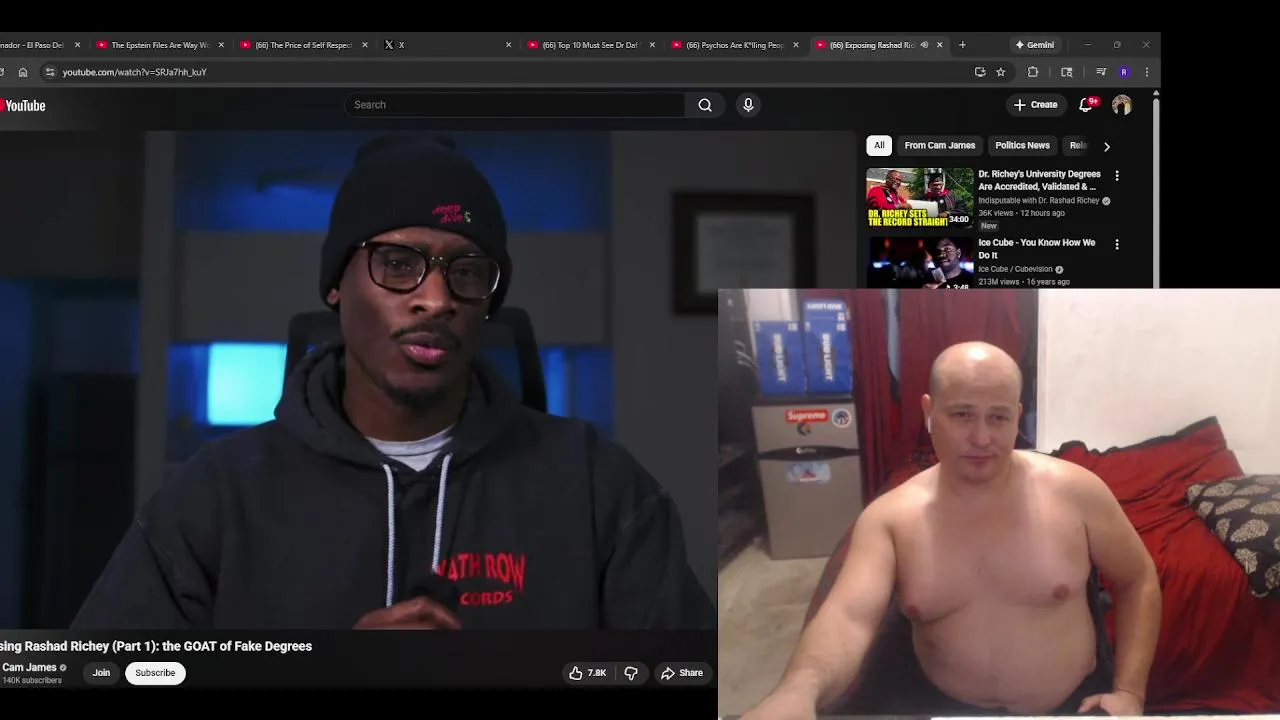This screenshot has width=1280, height=720.
Task: Subscribe to Cam James
Action: pyautogui.click(x=155, y=673)
